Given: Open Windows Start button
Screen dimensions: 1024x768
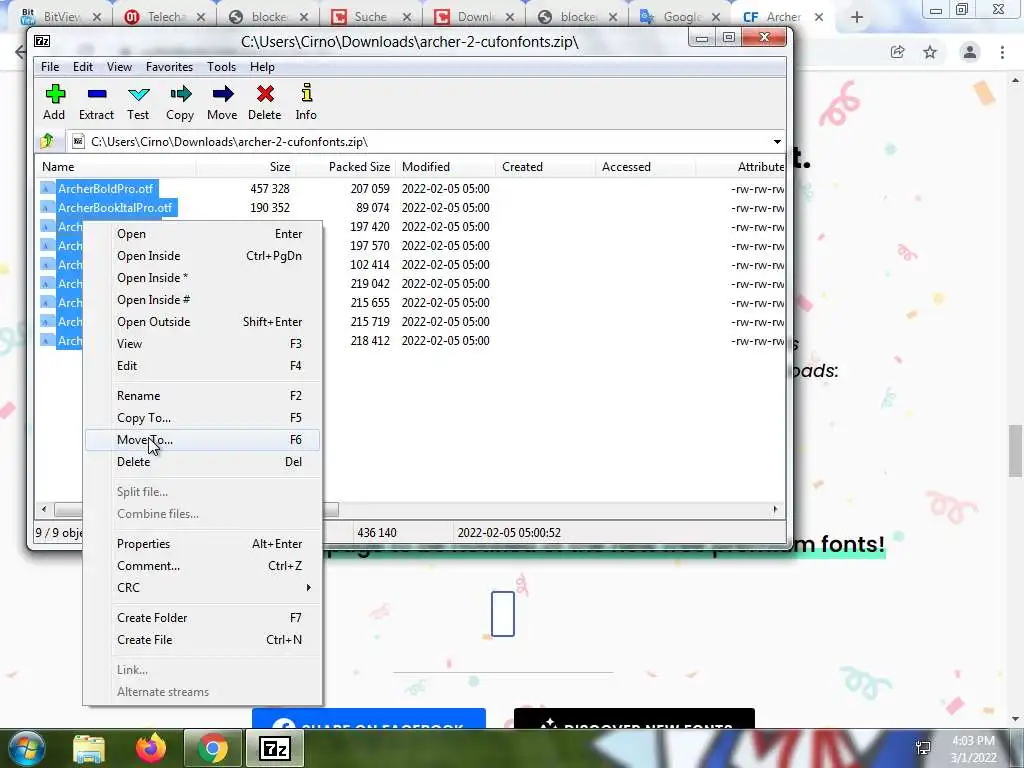Looking at the screenshot, I should click(27, 748).
